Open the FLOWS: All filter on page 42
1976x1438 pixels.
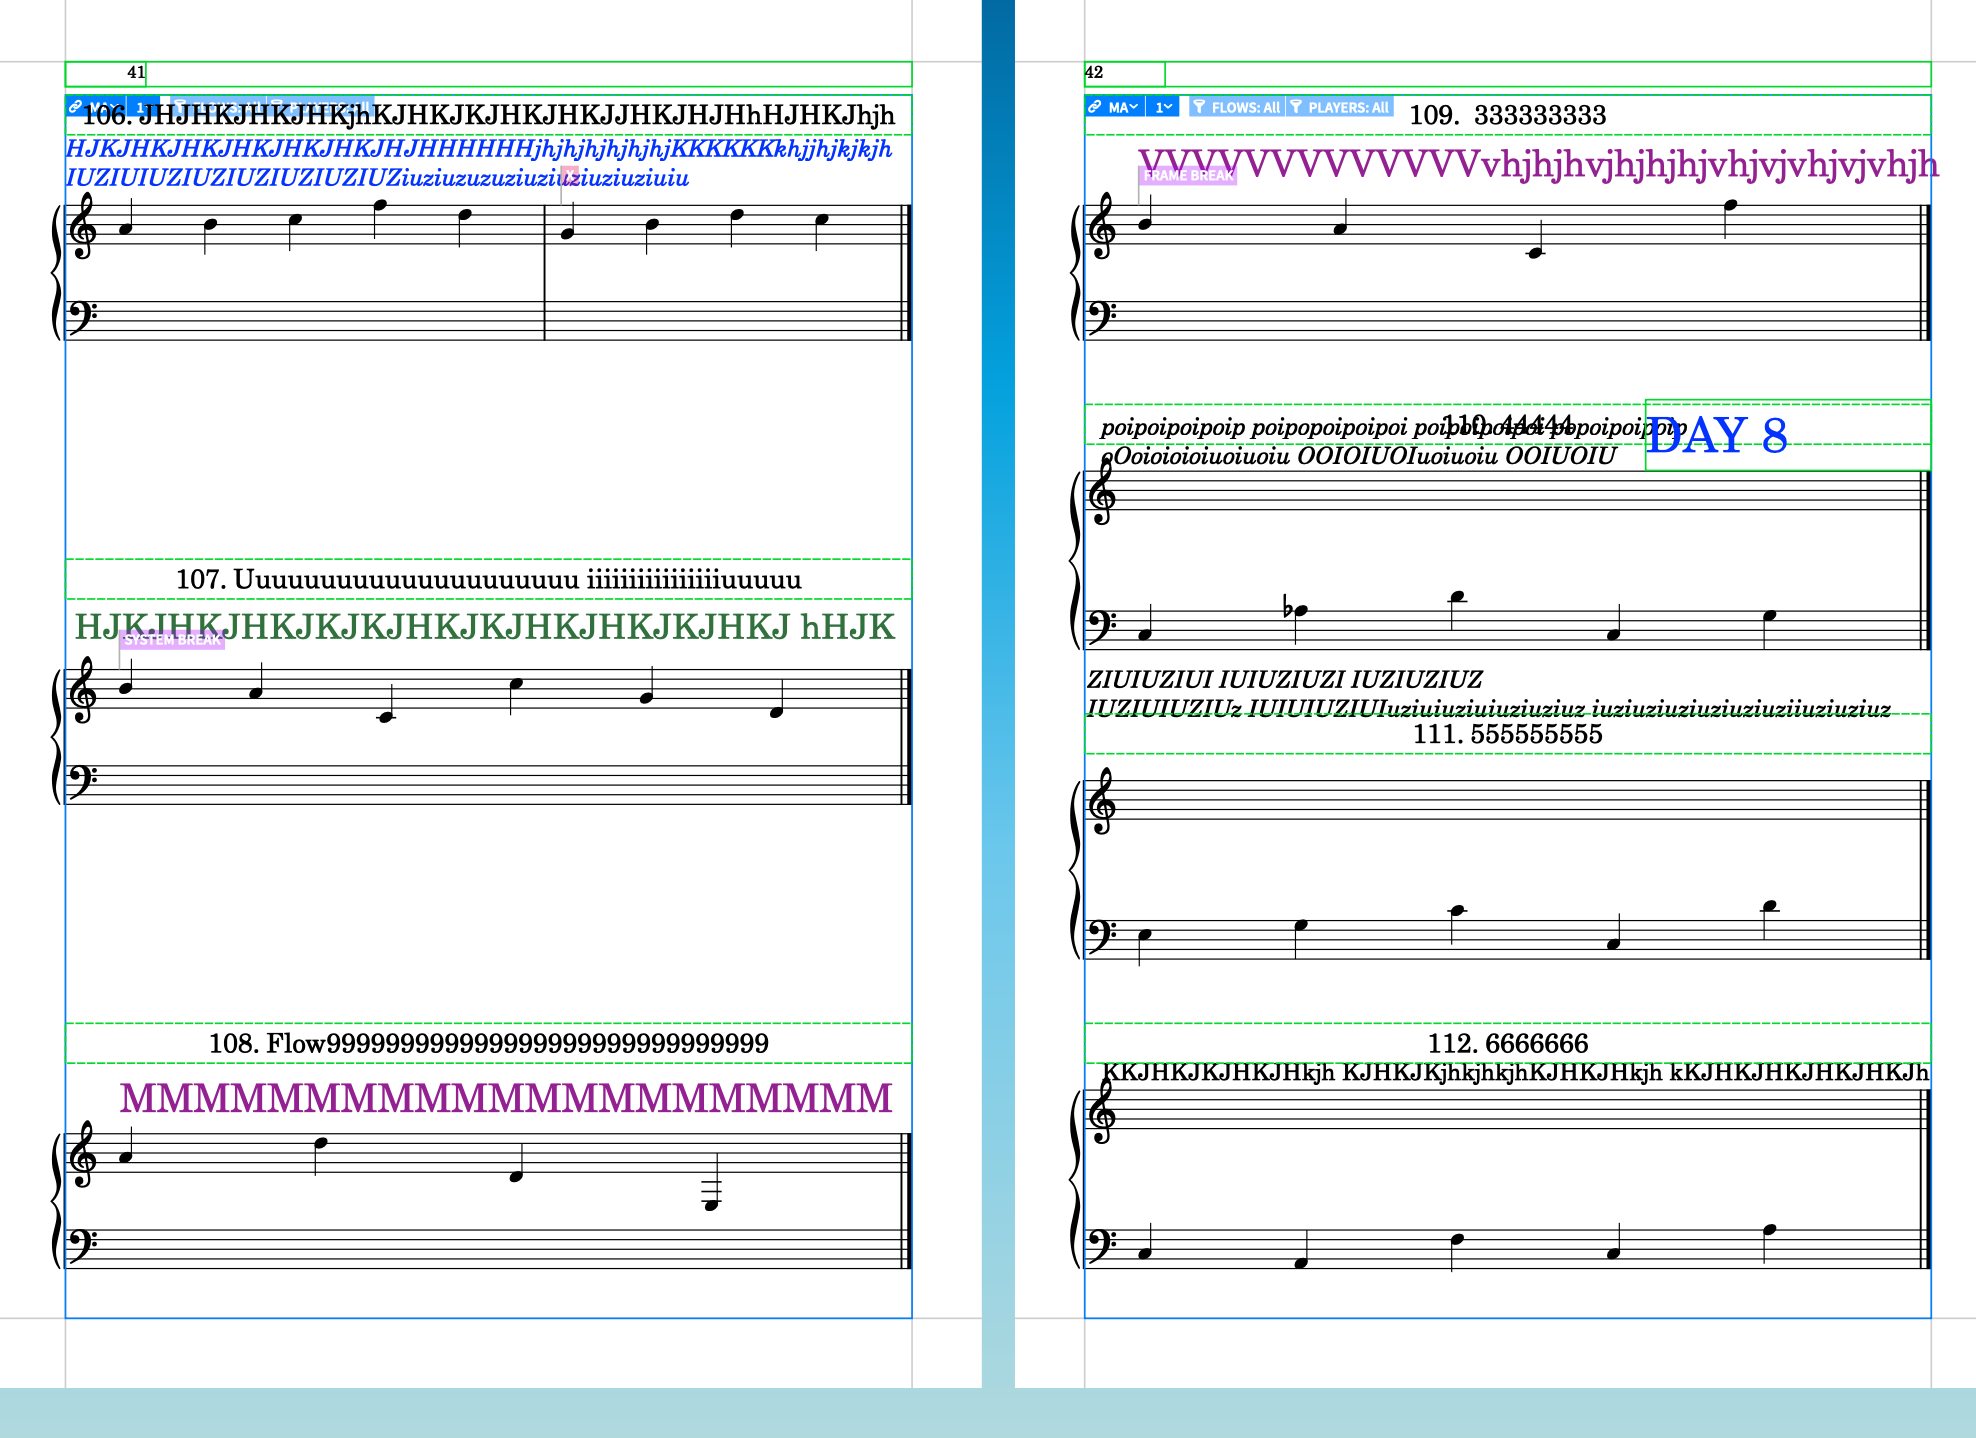pyautogui.click(x=1236, y=107)
